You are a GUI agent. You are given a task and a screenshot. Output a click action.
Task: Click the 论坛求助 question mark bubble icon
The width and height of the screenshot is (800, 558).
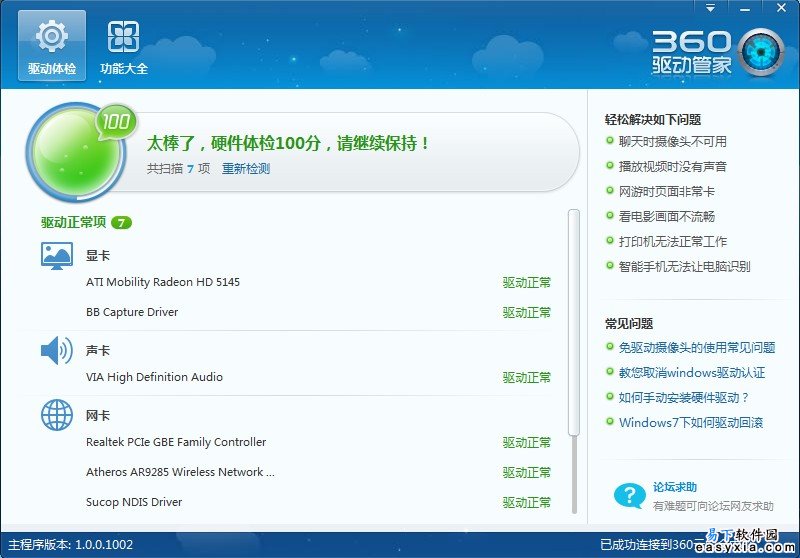coord(629,495)
